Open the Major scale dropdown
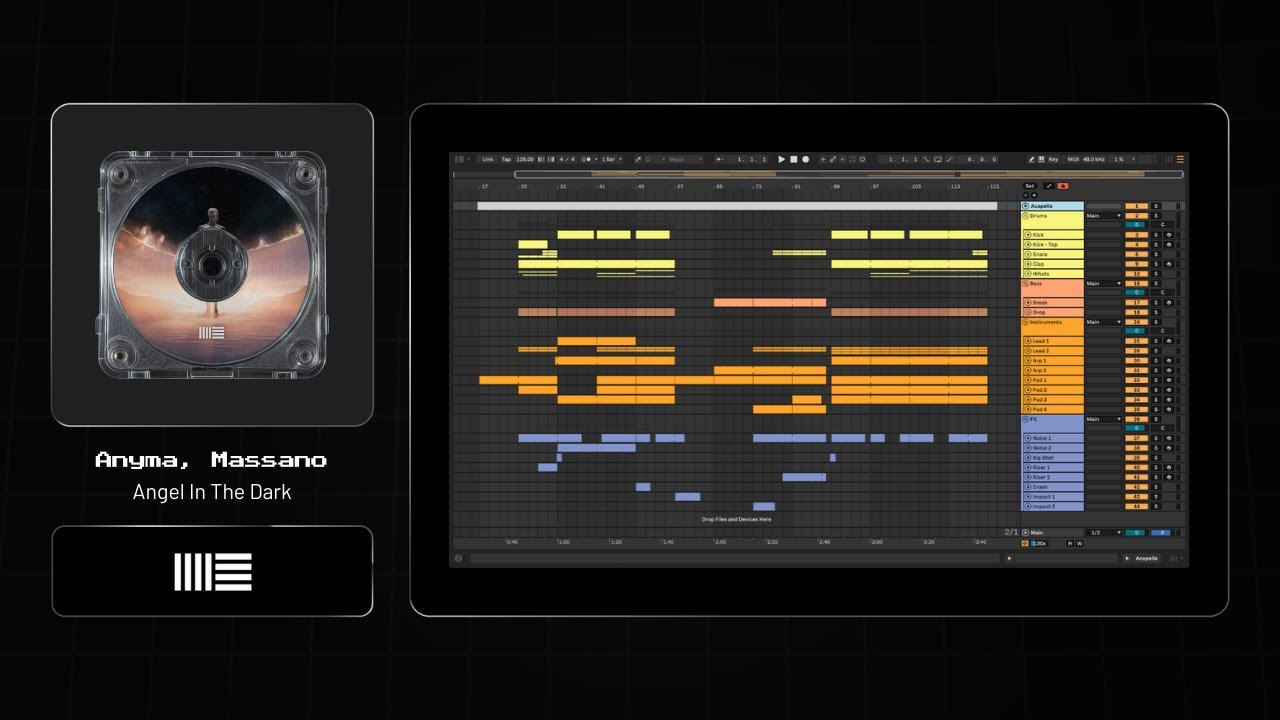Viewport: 1280px width, 720px height. (x=685, y=159)
